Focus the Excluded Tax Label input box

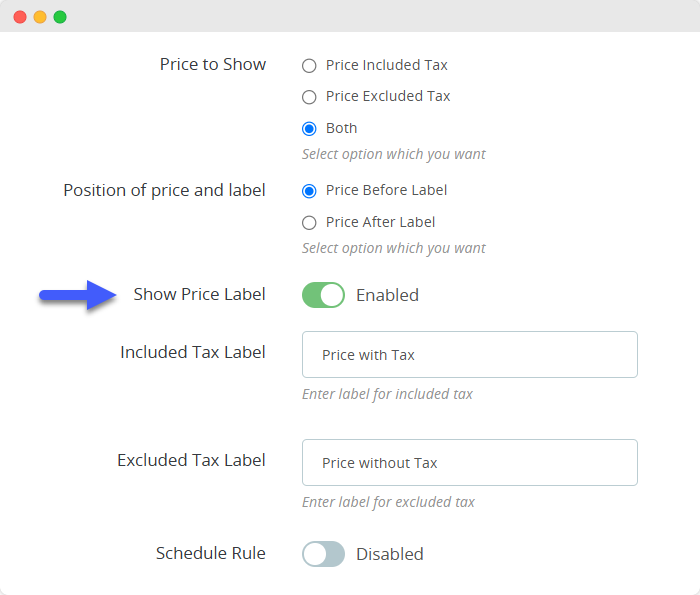point(469,463)
